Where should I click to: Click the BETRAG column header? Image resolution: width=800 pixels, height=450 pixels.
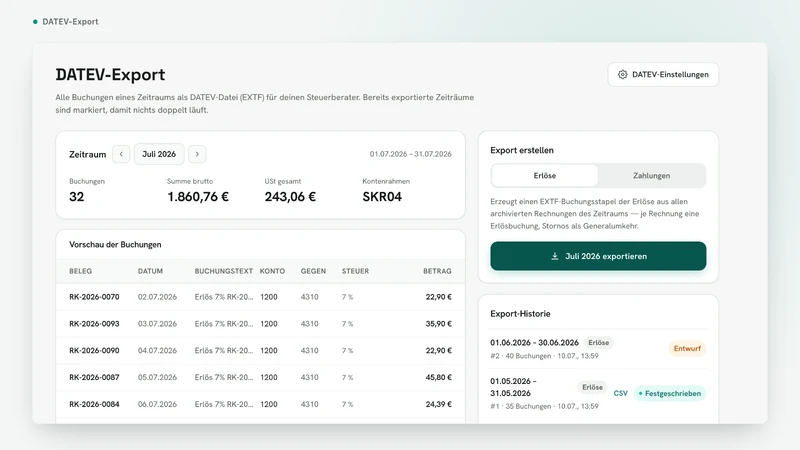tap(437, 271)
